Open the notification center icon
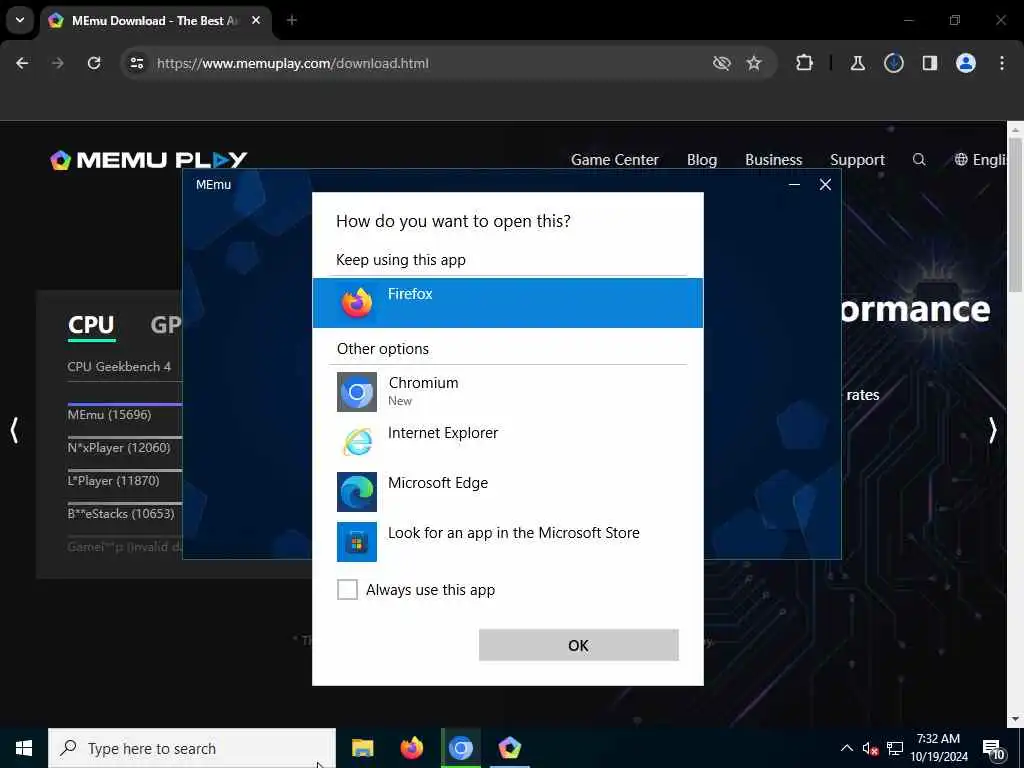 (994, 748)
